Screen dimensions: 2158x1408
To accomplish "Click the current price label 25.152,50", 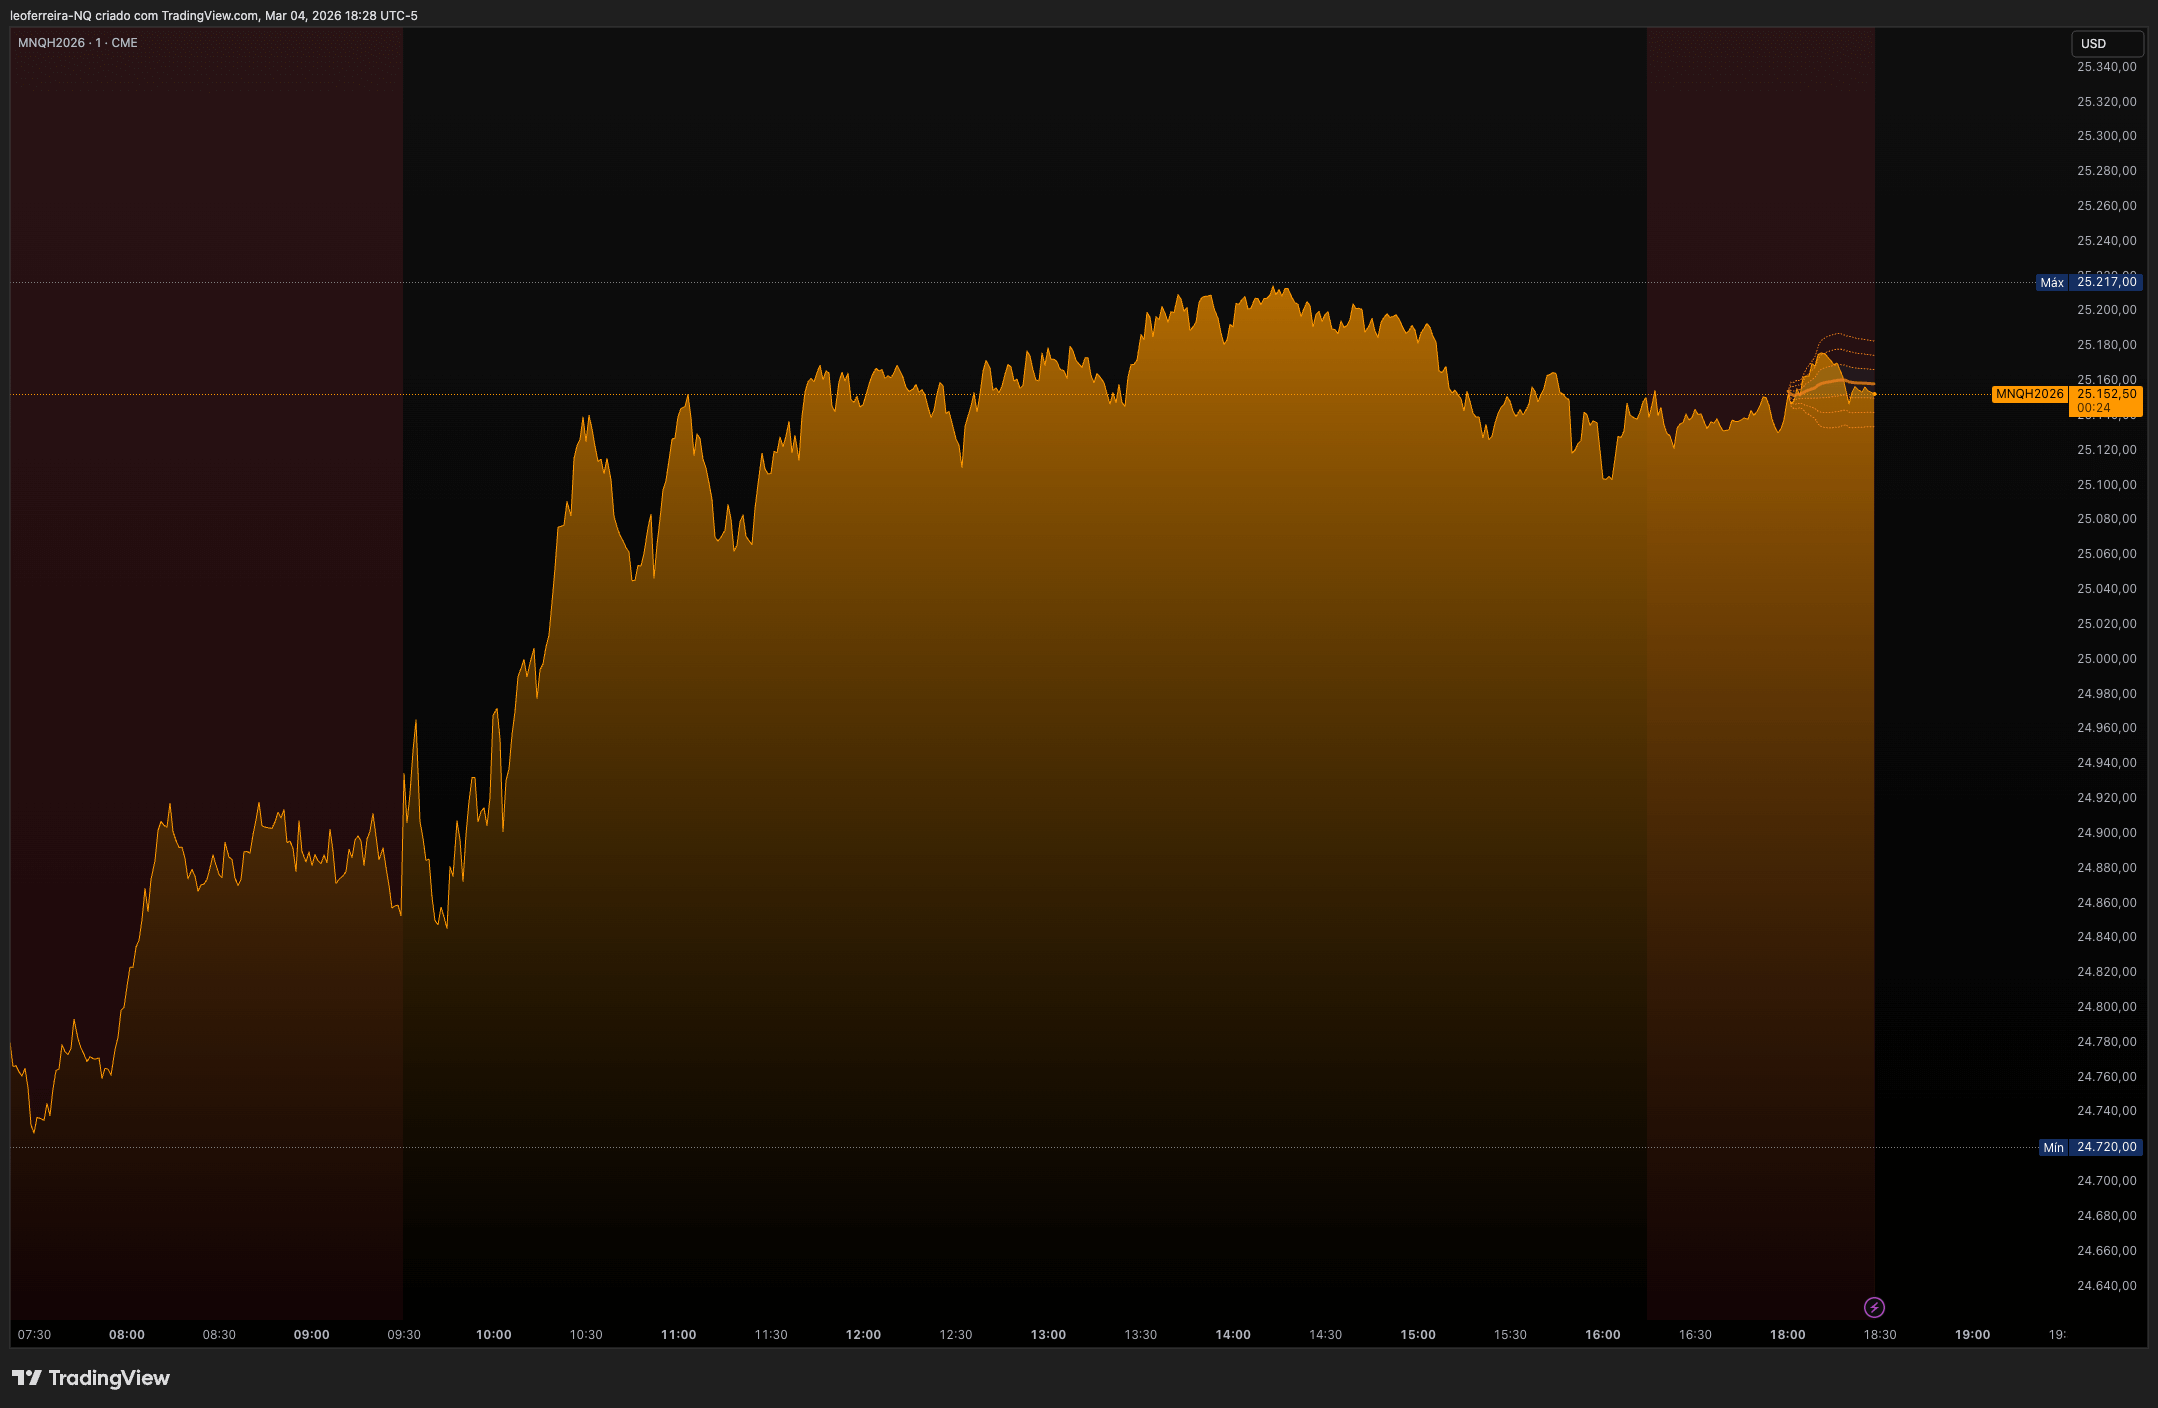I will tap(2106, 394).
